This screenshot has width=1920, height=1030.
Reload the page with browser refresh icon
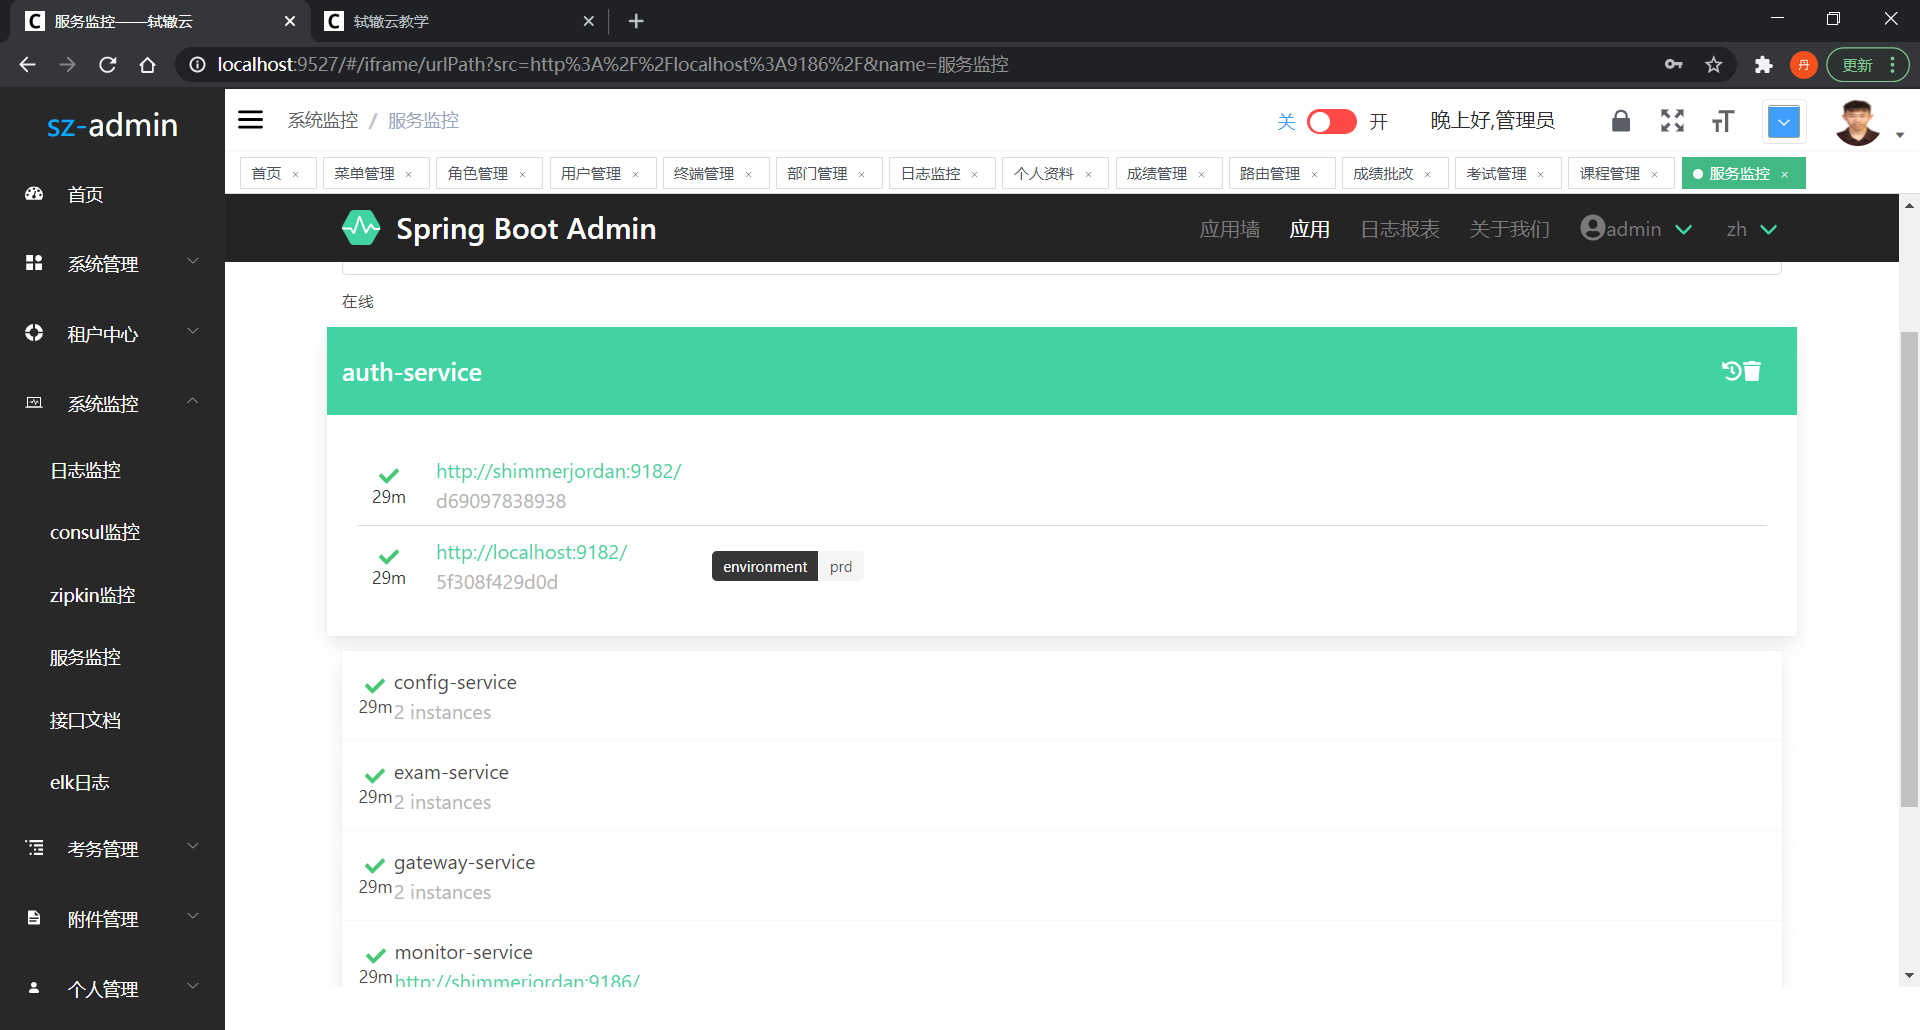(108, 64)
